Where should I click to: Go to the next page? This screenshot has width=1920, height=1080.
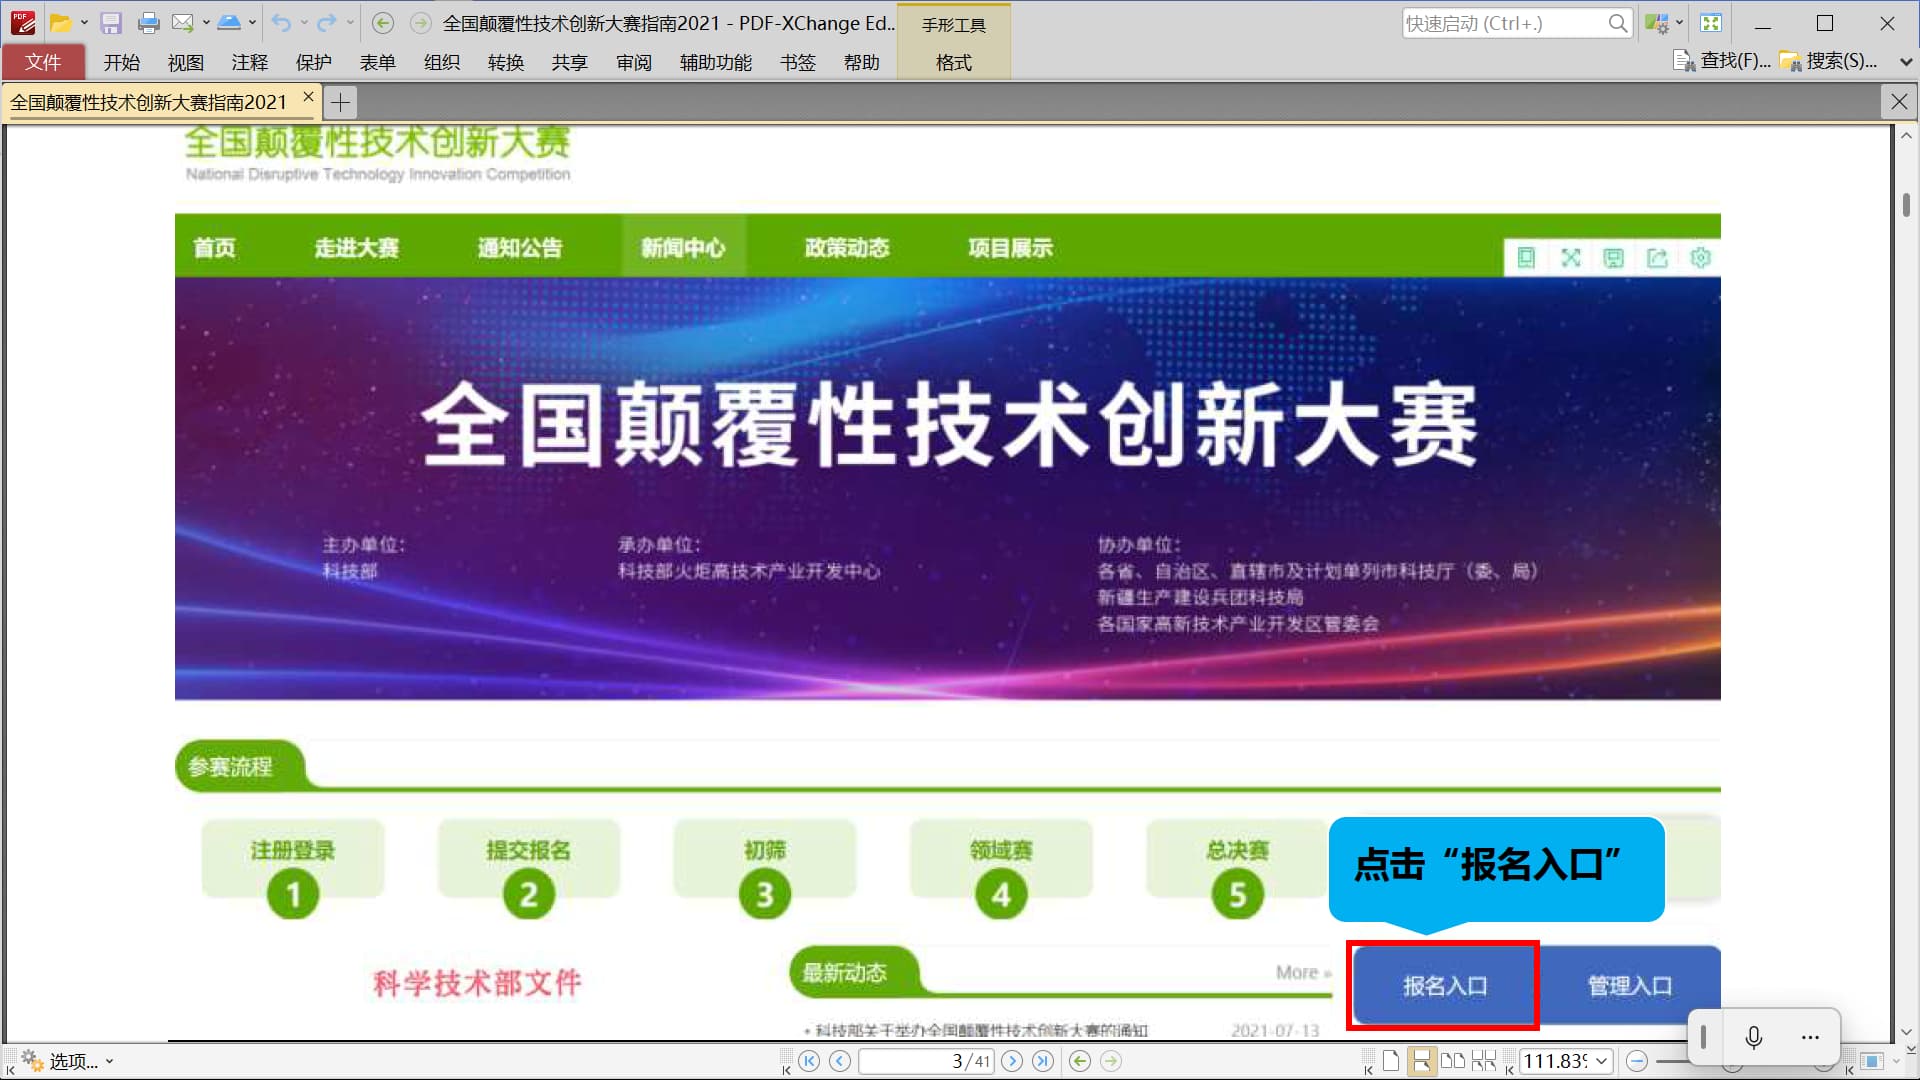(x=1012, y=1061)
